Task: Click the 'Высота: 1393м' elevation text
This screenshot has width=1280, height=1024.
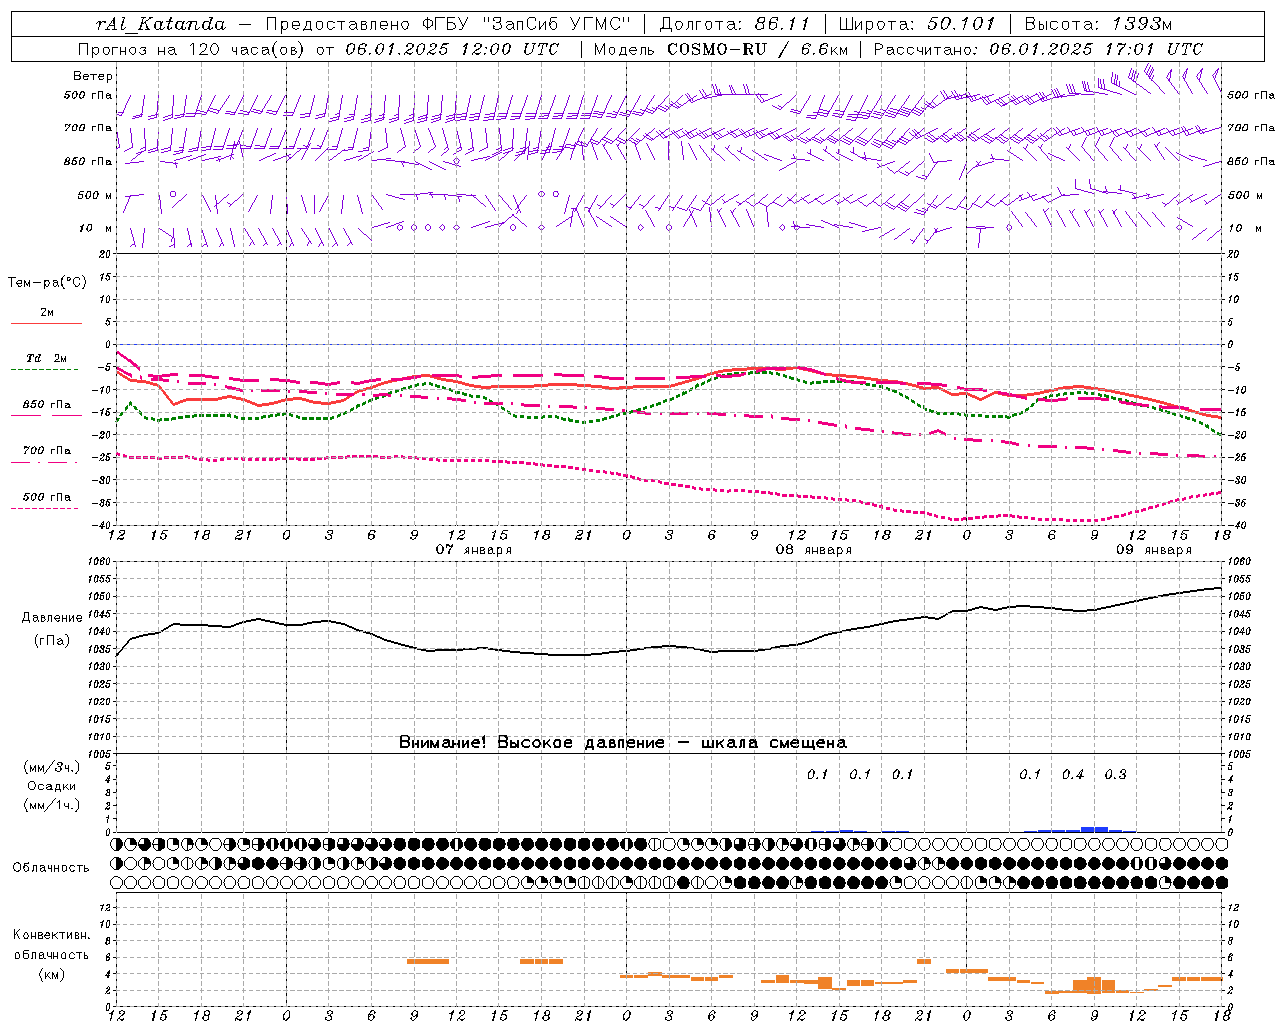Action: [x=1098, y=23]
